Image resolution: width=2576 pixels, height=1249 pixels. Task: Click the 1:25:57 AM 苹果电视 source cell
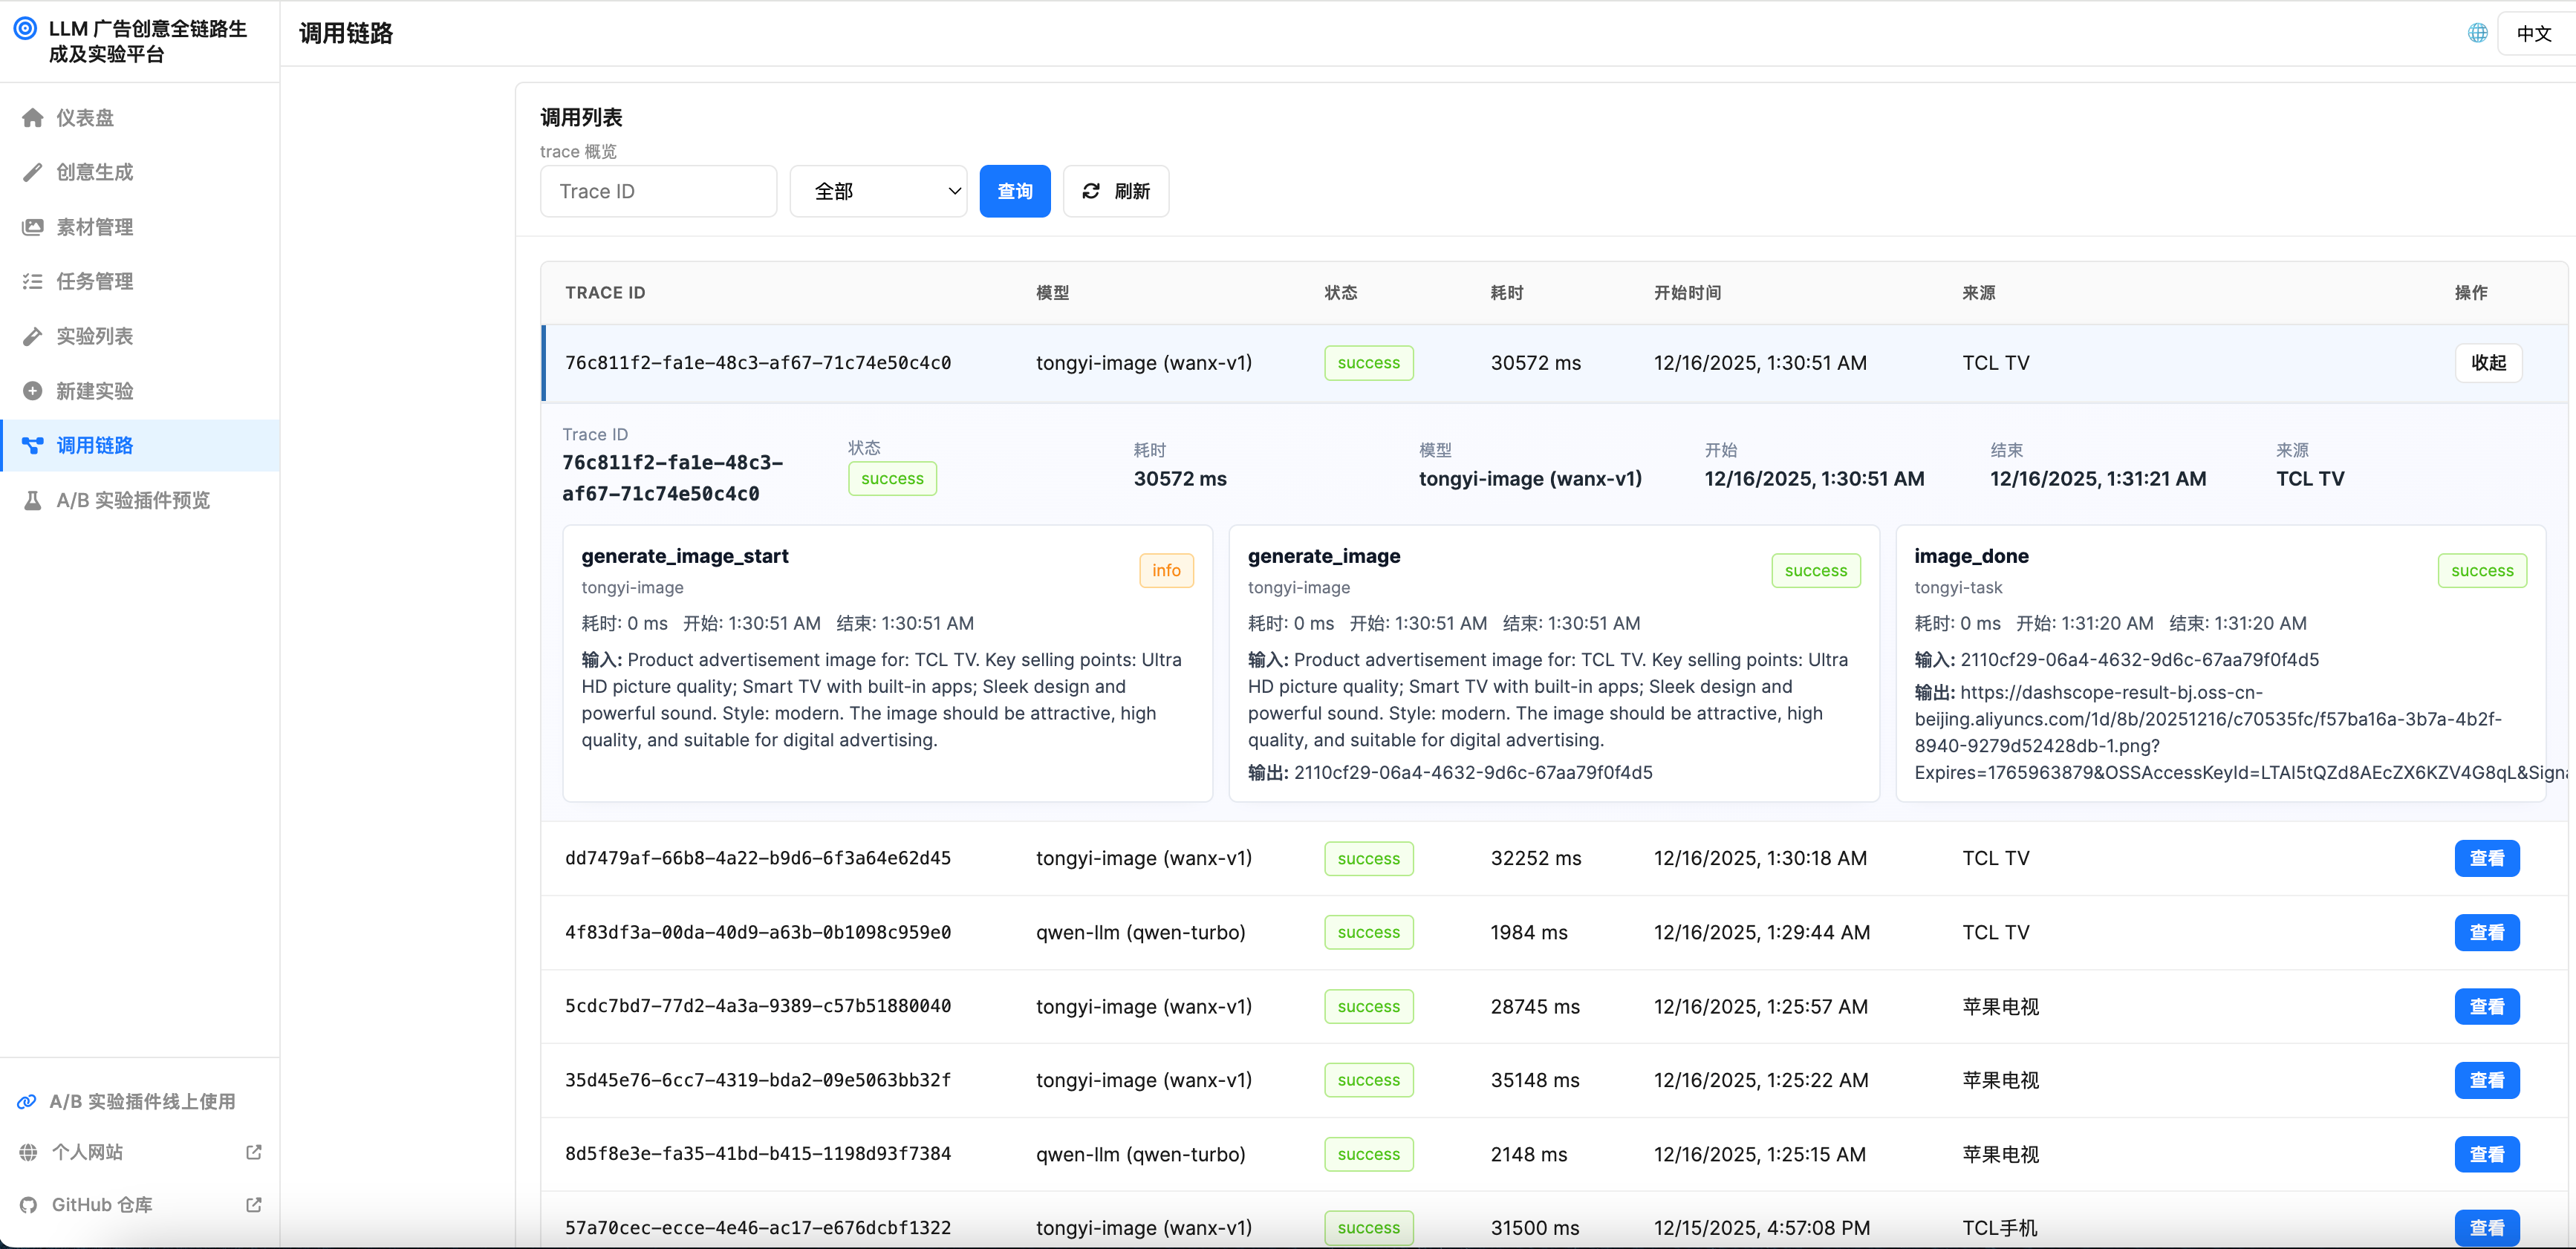[x=2000, y=1006]
